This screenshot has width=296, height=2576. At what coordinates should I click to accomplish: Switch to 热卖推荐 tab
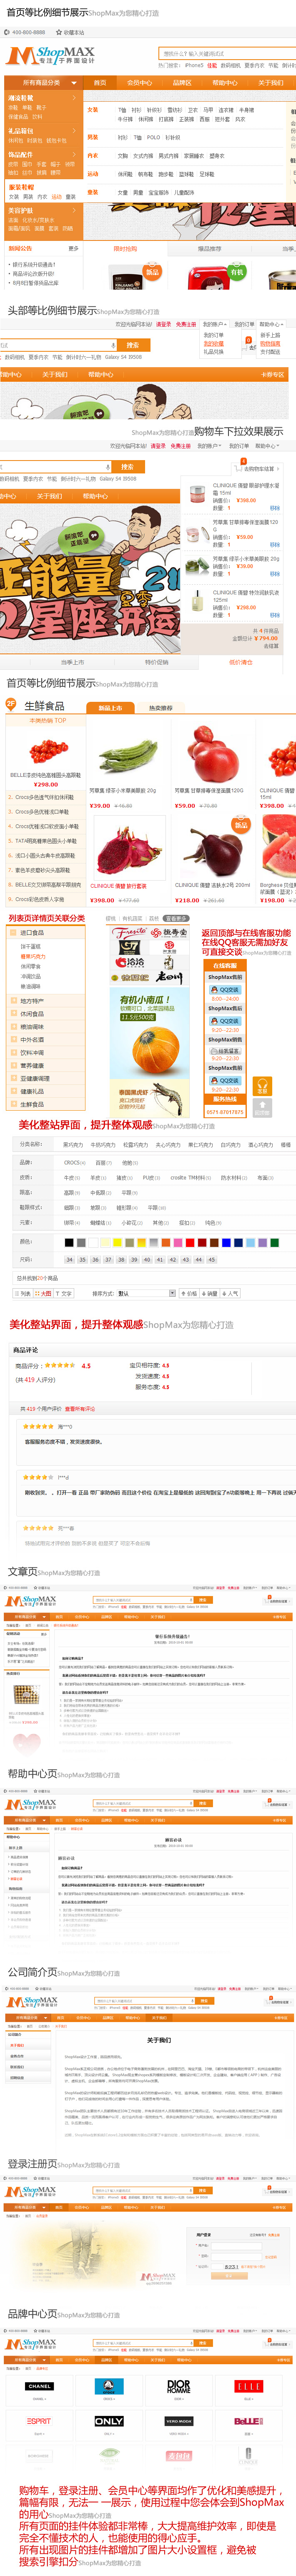coord(160,708)
